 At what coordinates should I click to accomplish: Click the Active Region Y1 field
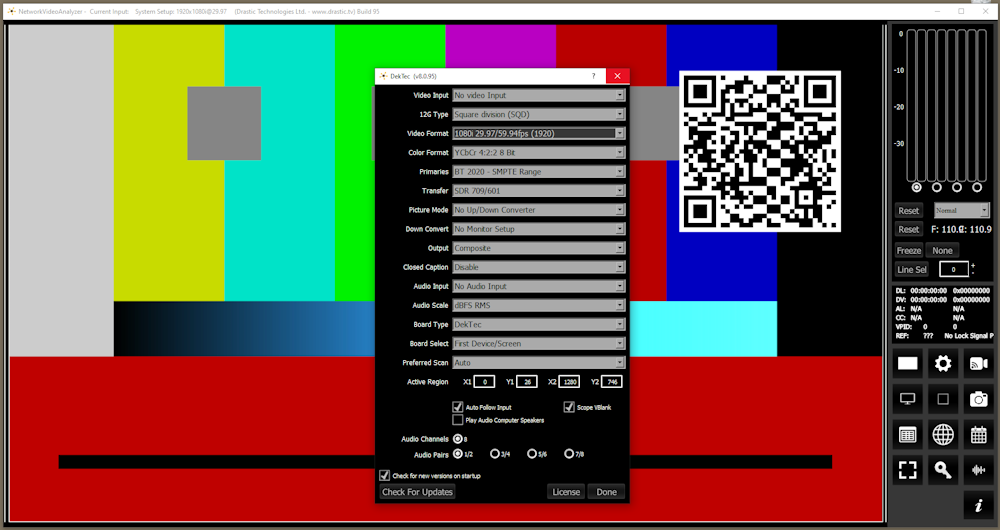[x=527, y=382]
